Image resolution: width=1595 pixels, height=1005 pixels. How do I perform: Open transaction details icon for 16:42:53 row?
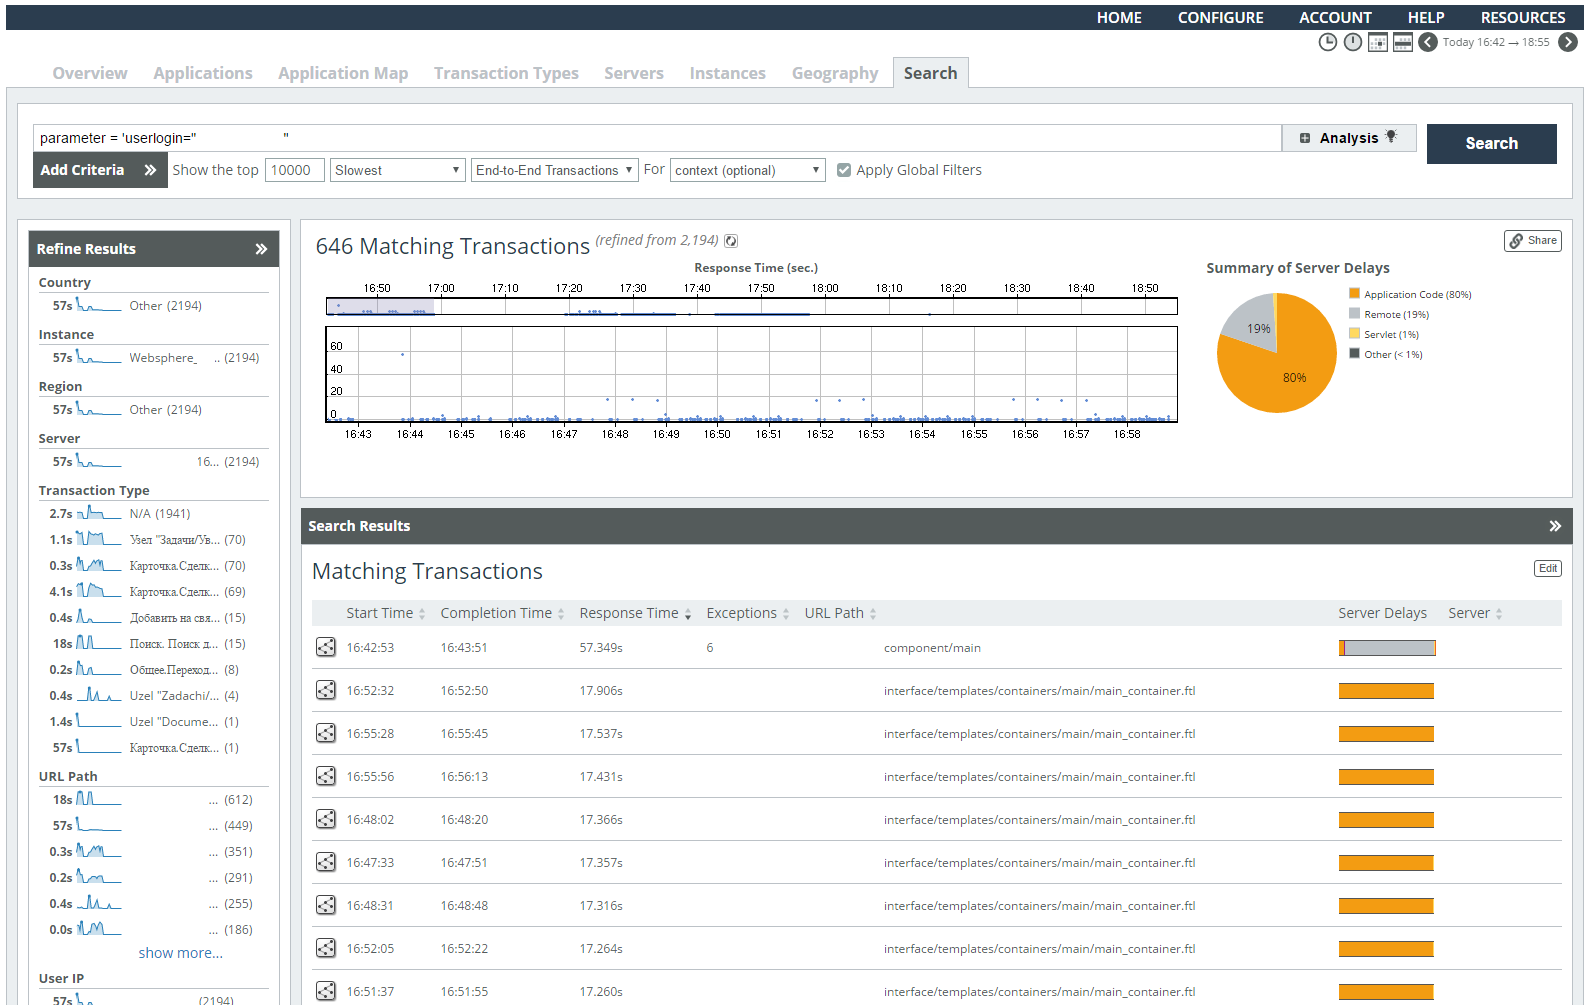[326, 647]
